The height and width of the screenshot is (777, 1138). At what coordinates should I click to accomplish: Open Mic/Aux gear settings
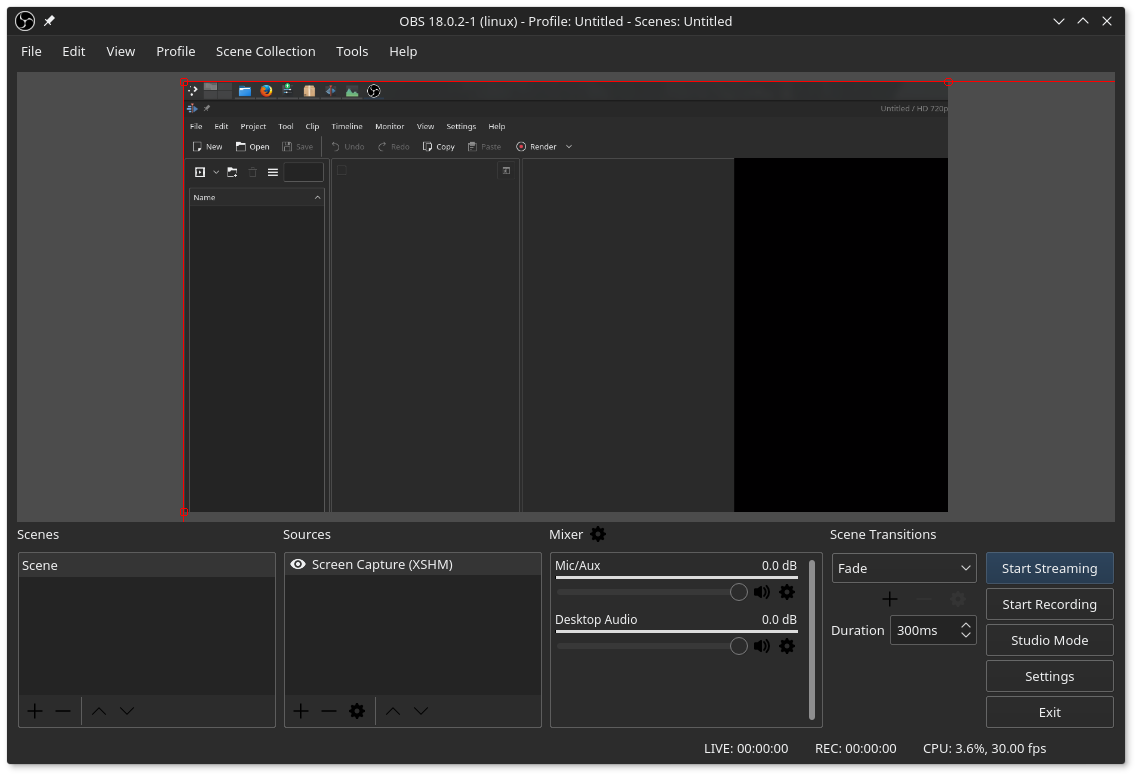(x=787, y=592)
